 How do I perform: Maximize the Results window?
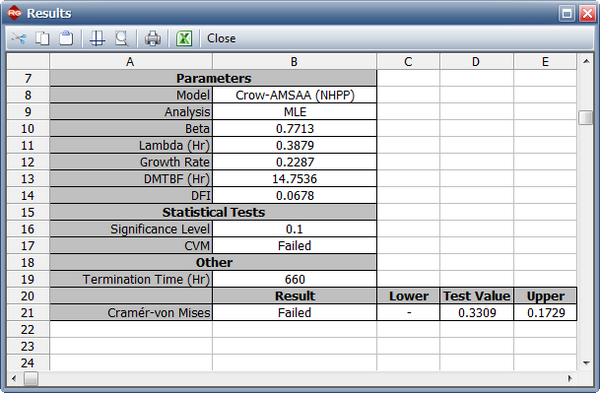coord(567,13)
